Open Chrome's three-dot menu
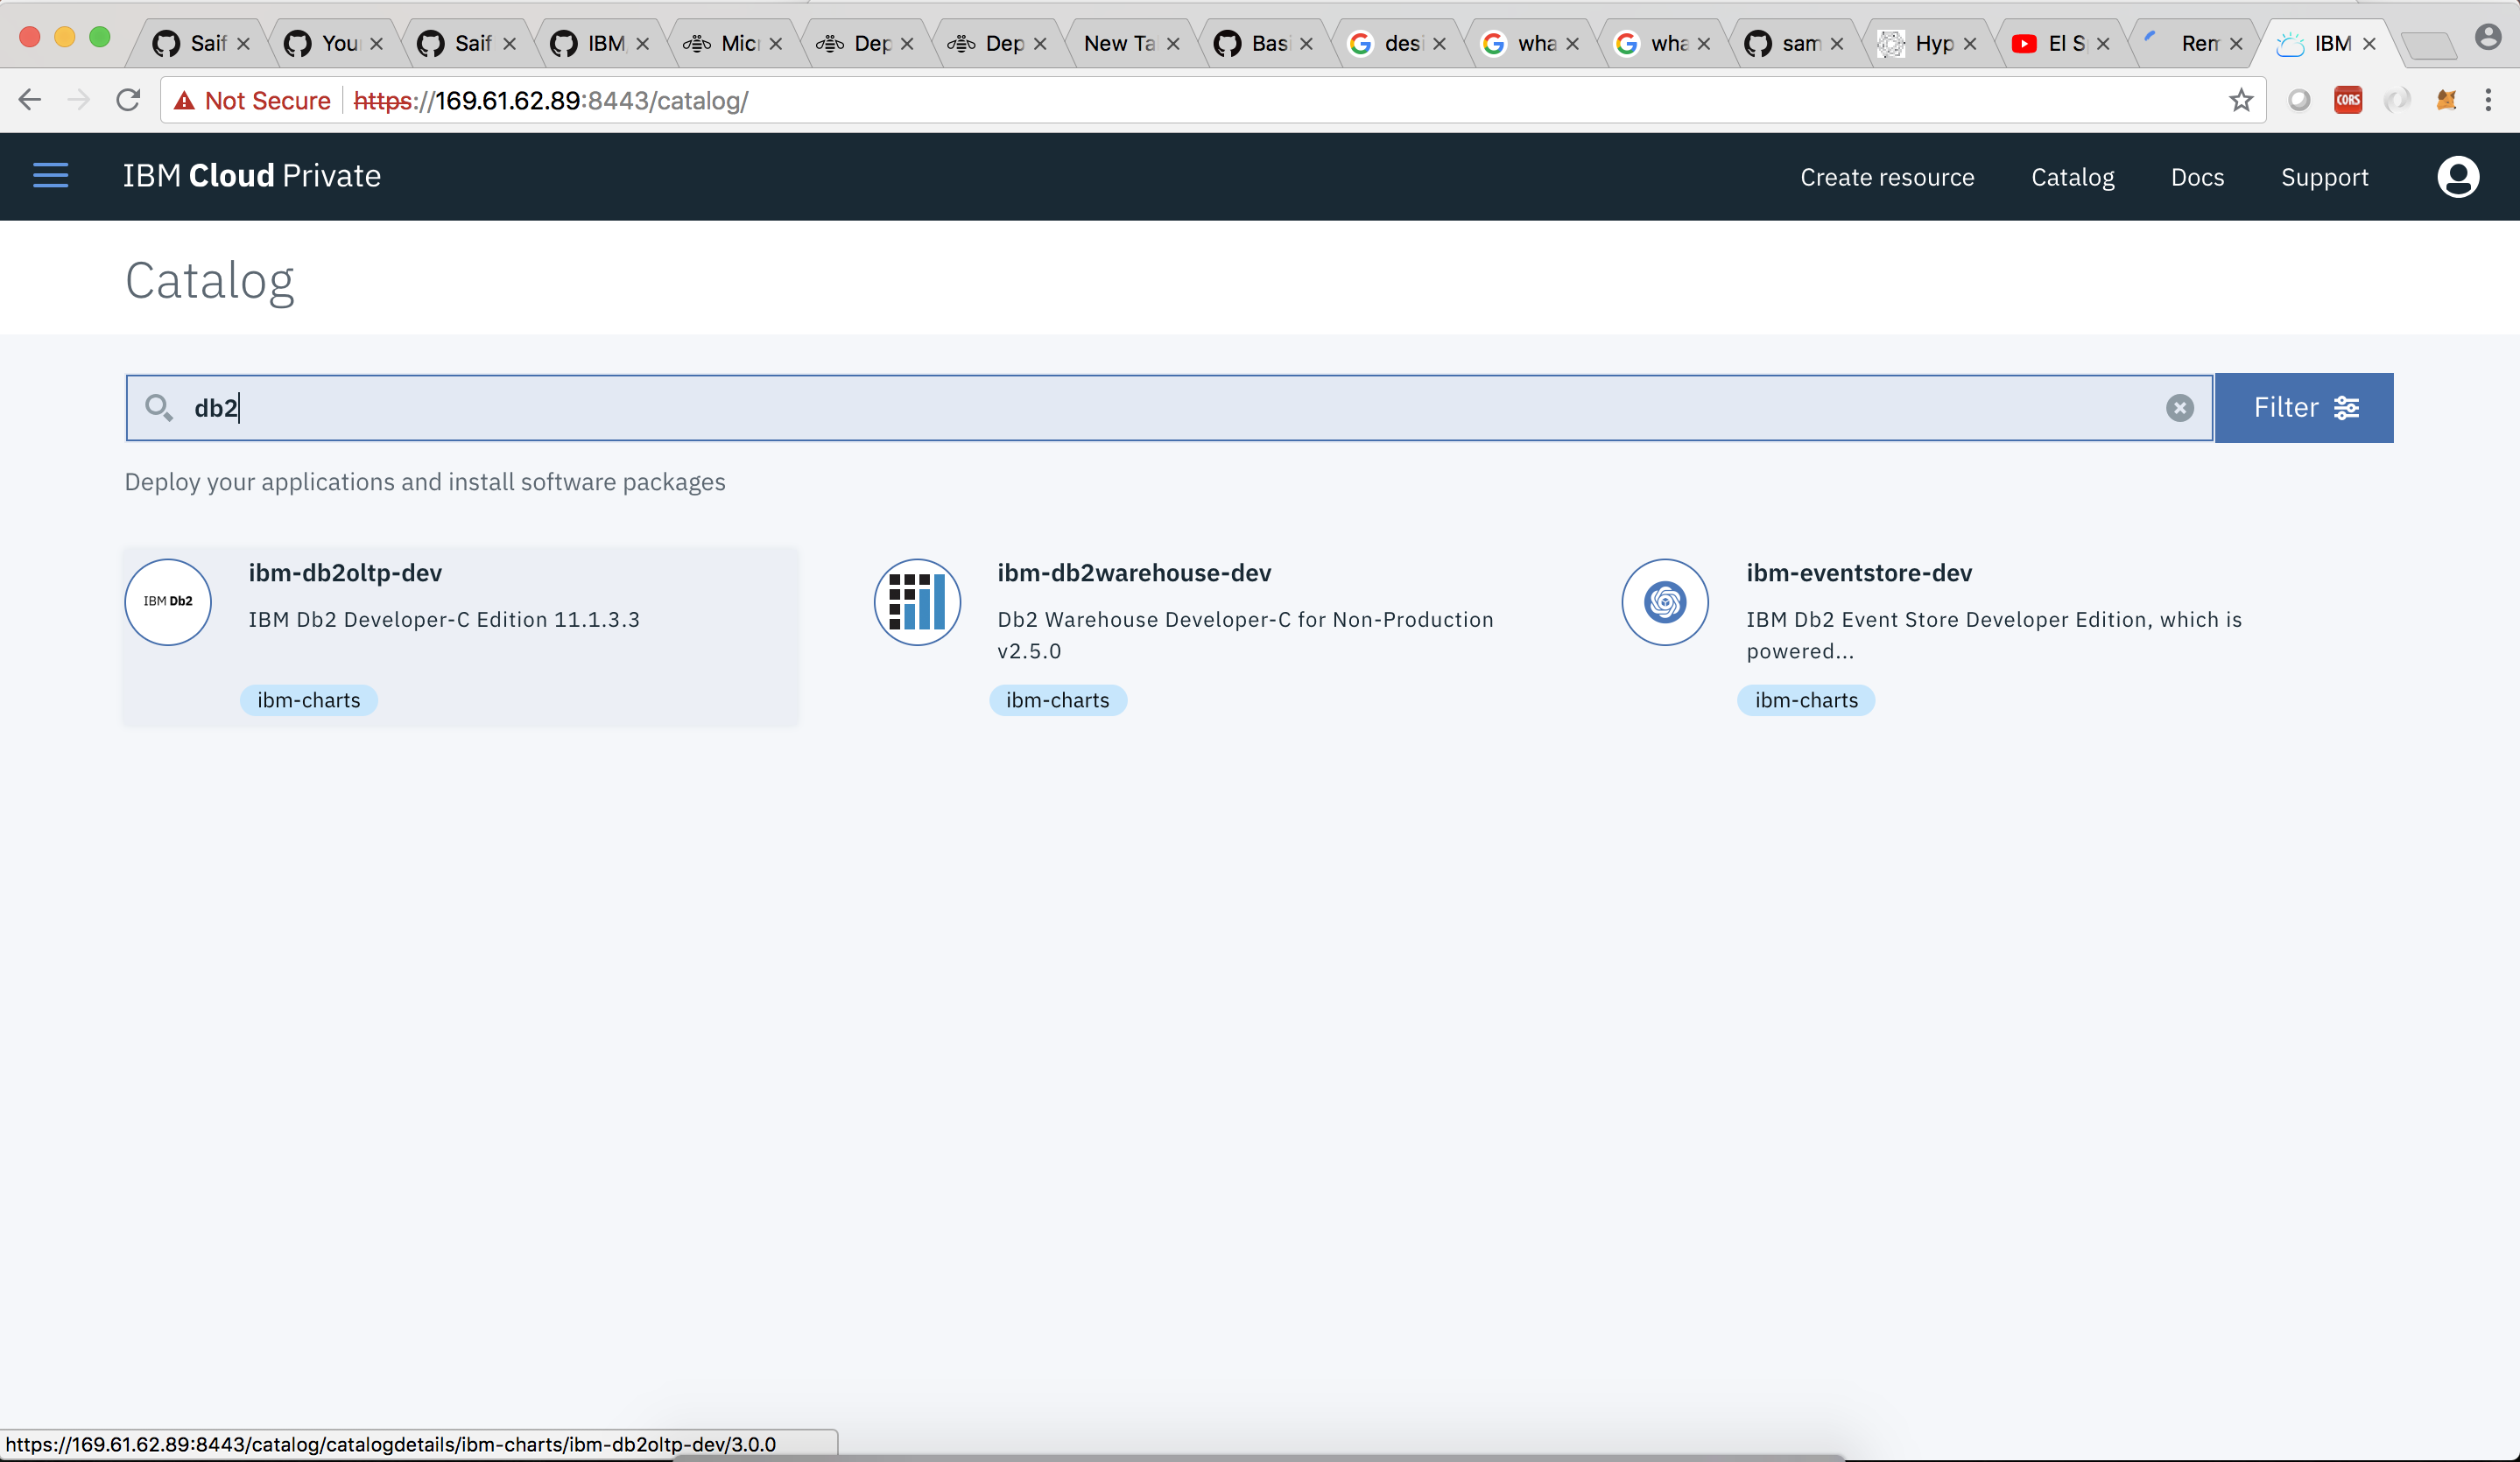This screenshot has height=1462, width=2520. click(2488, 101)
